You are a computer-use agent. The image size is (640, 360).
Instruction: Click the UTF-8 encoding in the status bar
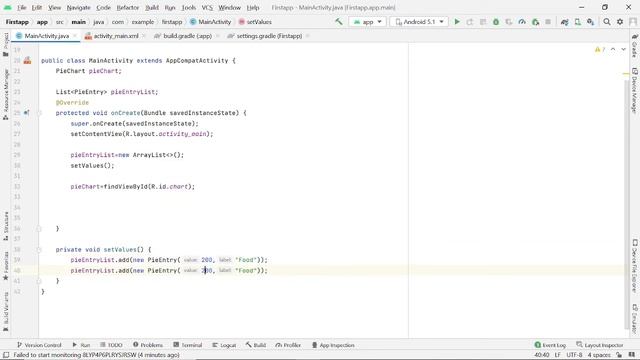574,355
